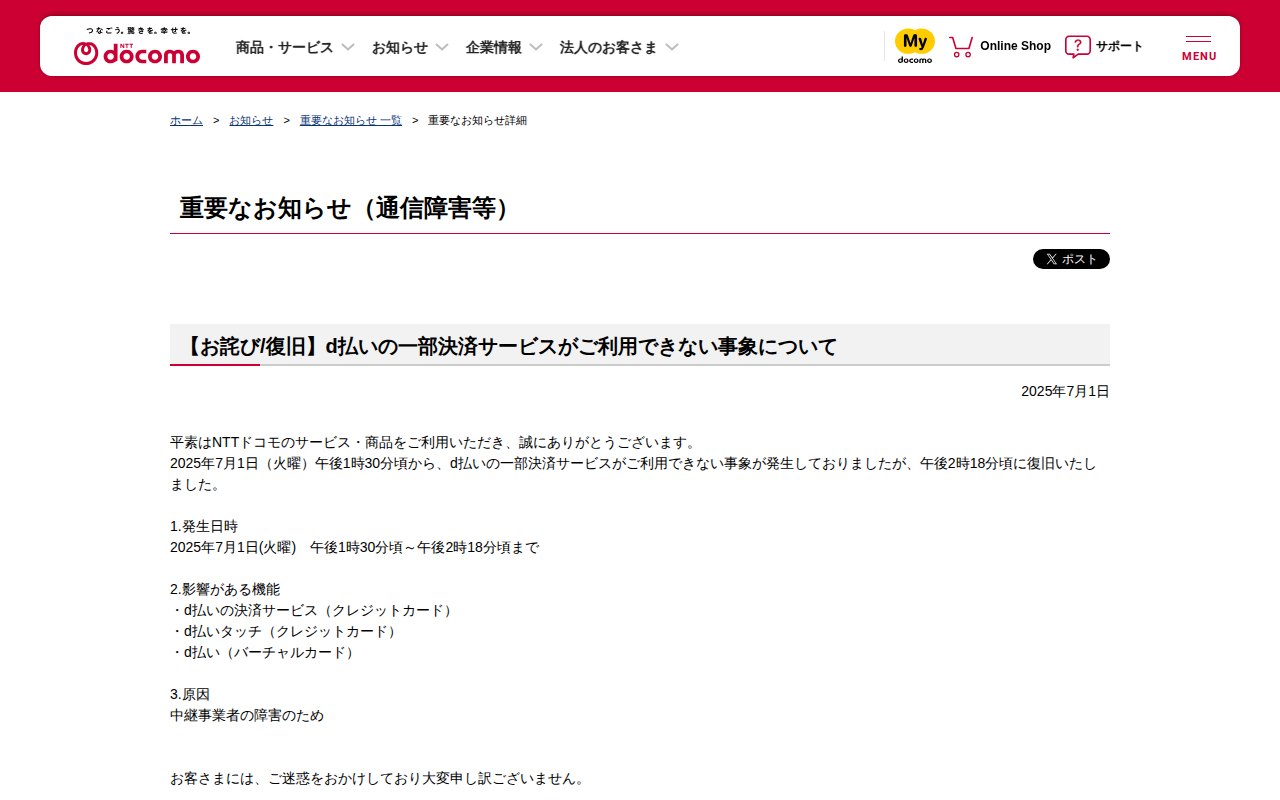The height and width of the screenshot is (800, 1280).
Task: Open the hamburger MENU icon
Action: coord(1199,47)
